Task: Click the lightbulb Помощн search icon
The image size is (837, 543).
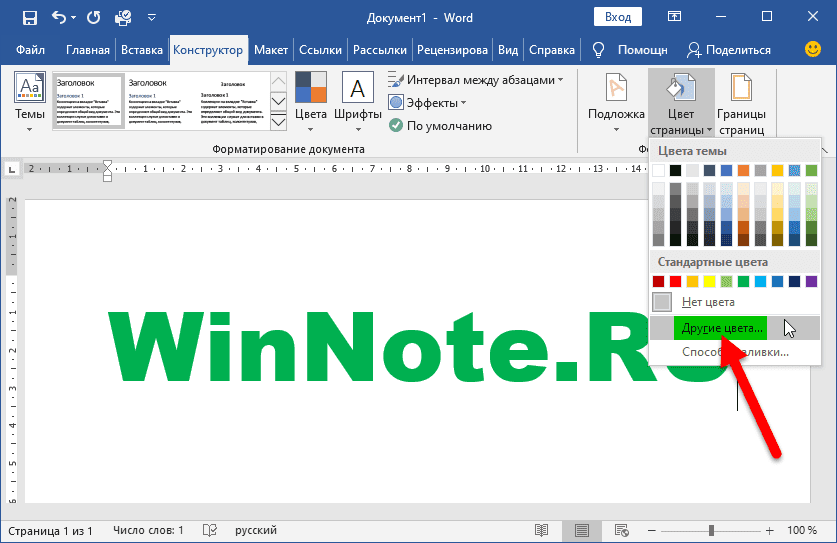Action: point(598,50)
